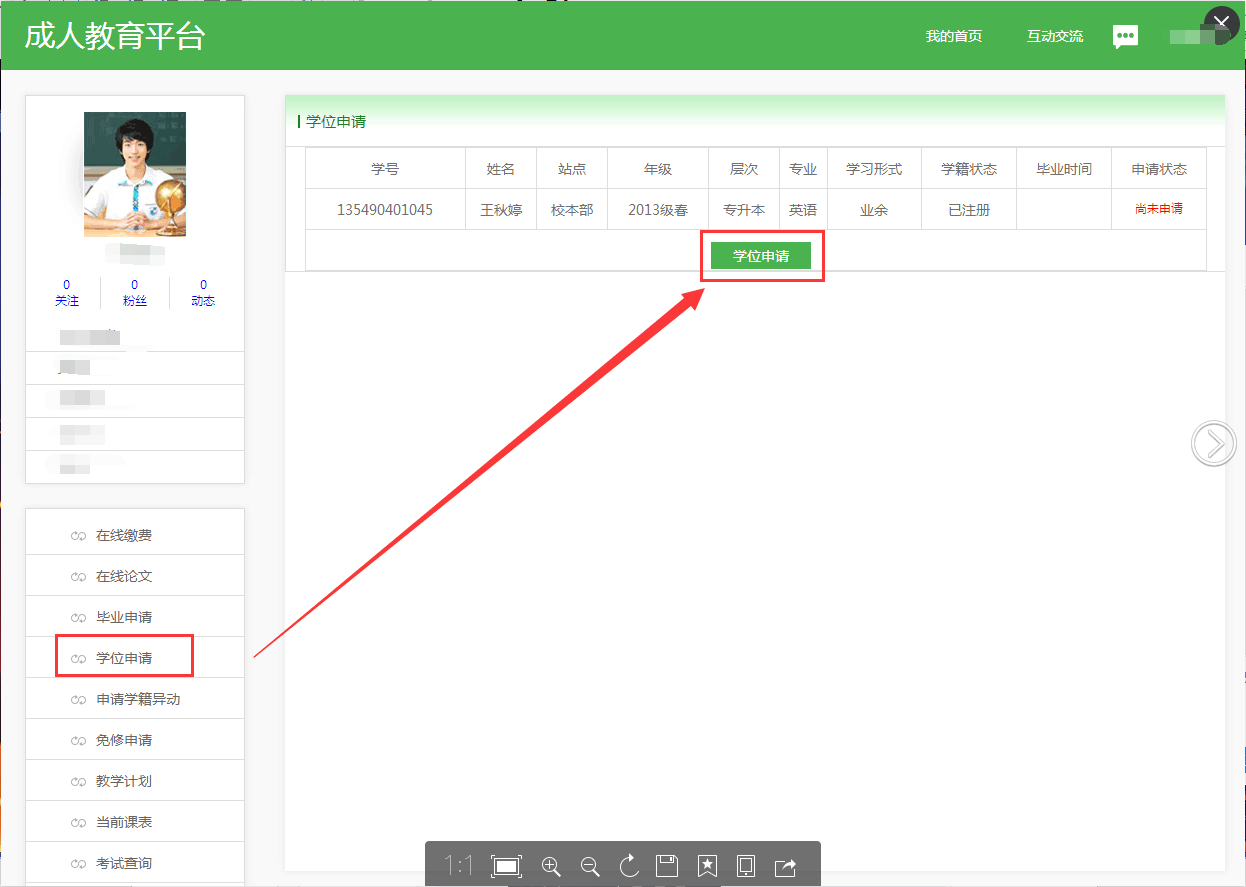Click the student profile photo
1246x887 pixels.
click(135, 174)
